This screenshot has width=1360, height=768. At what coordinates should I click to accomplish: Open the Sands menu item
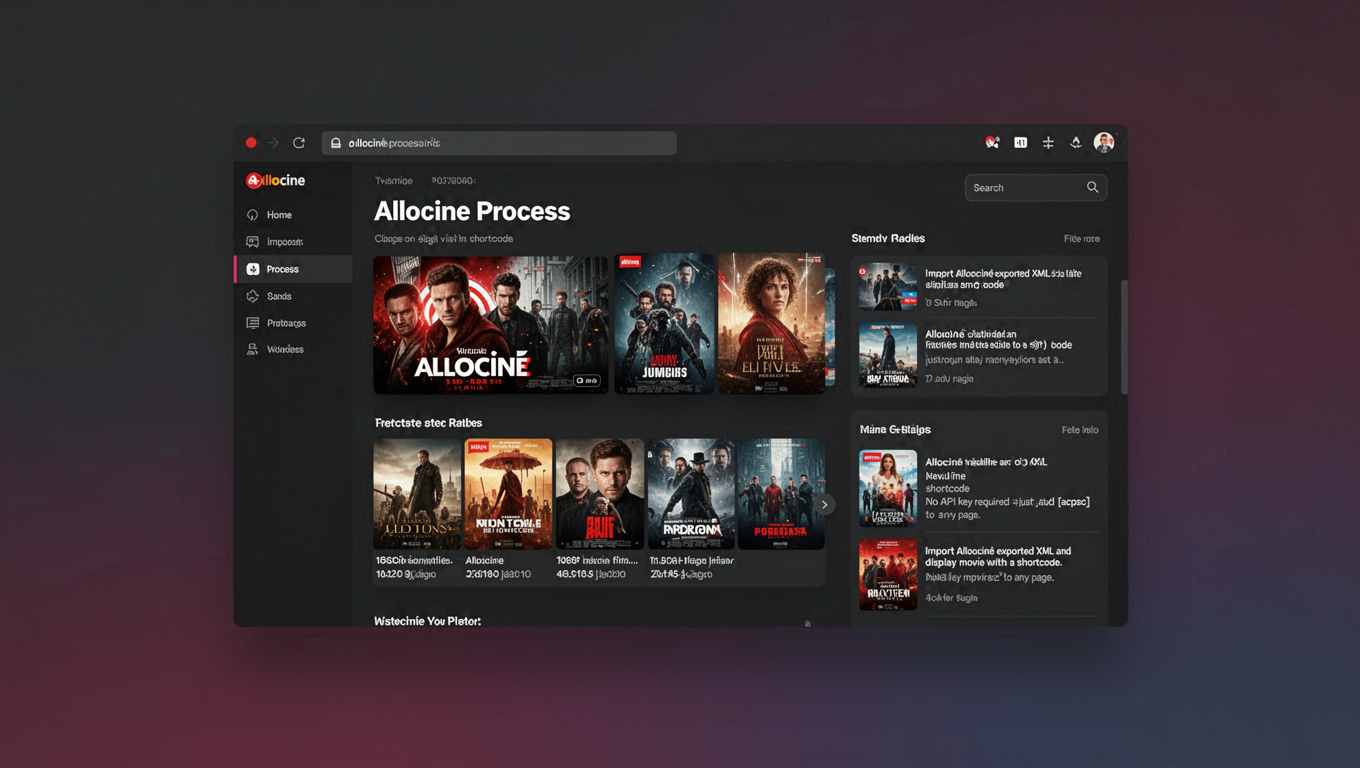[293, 296]
